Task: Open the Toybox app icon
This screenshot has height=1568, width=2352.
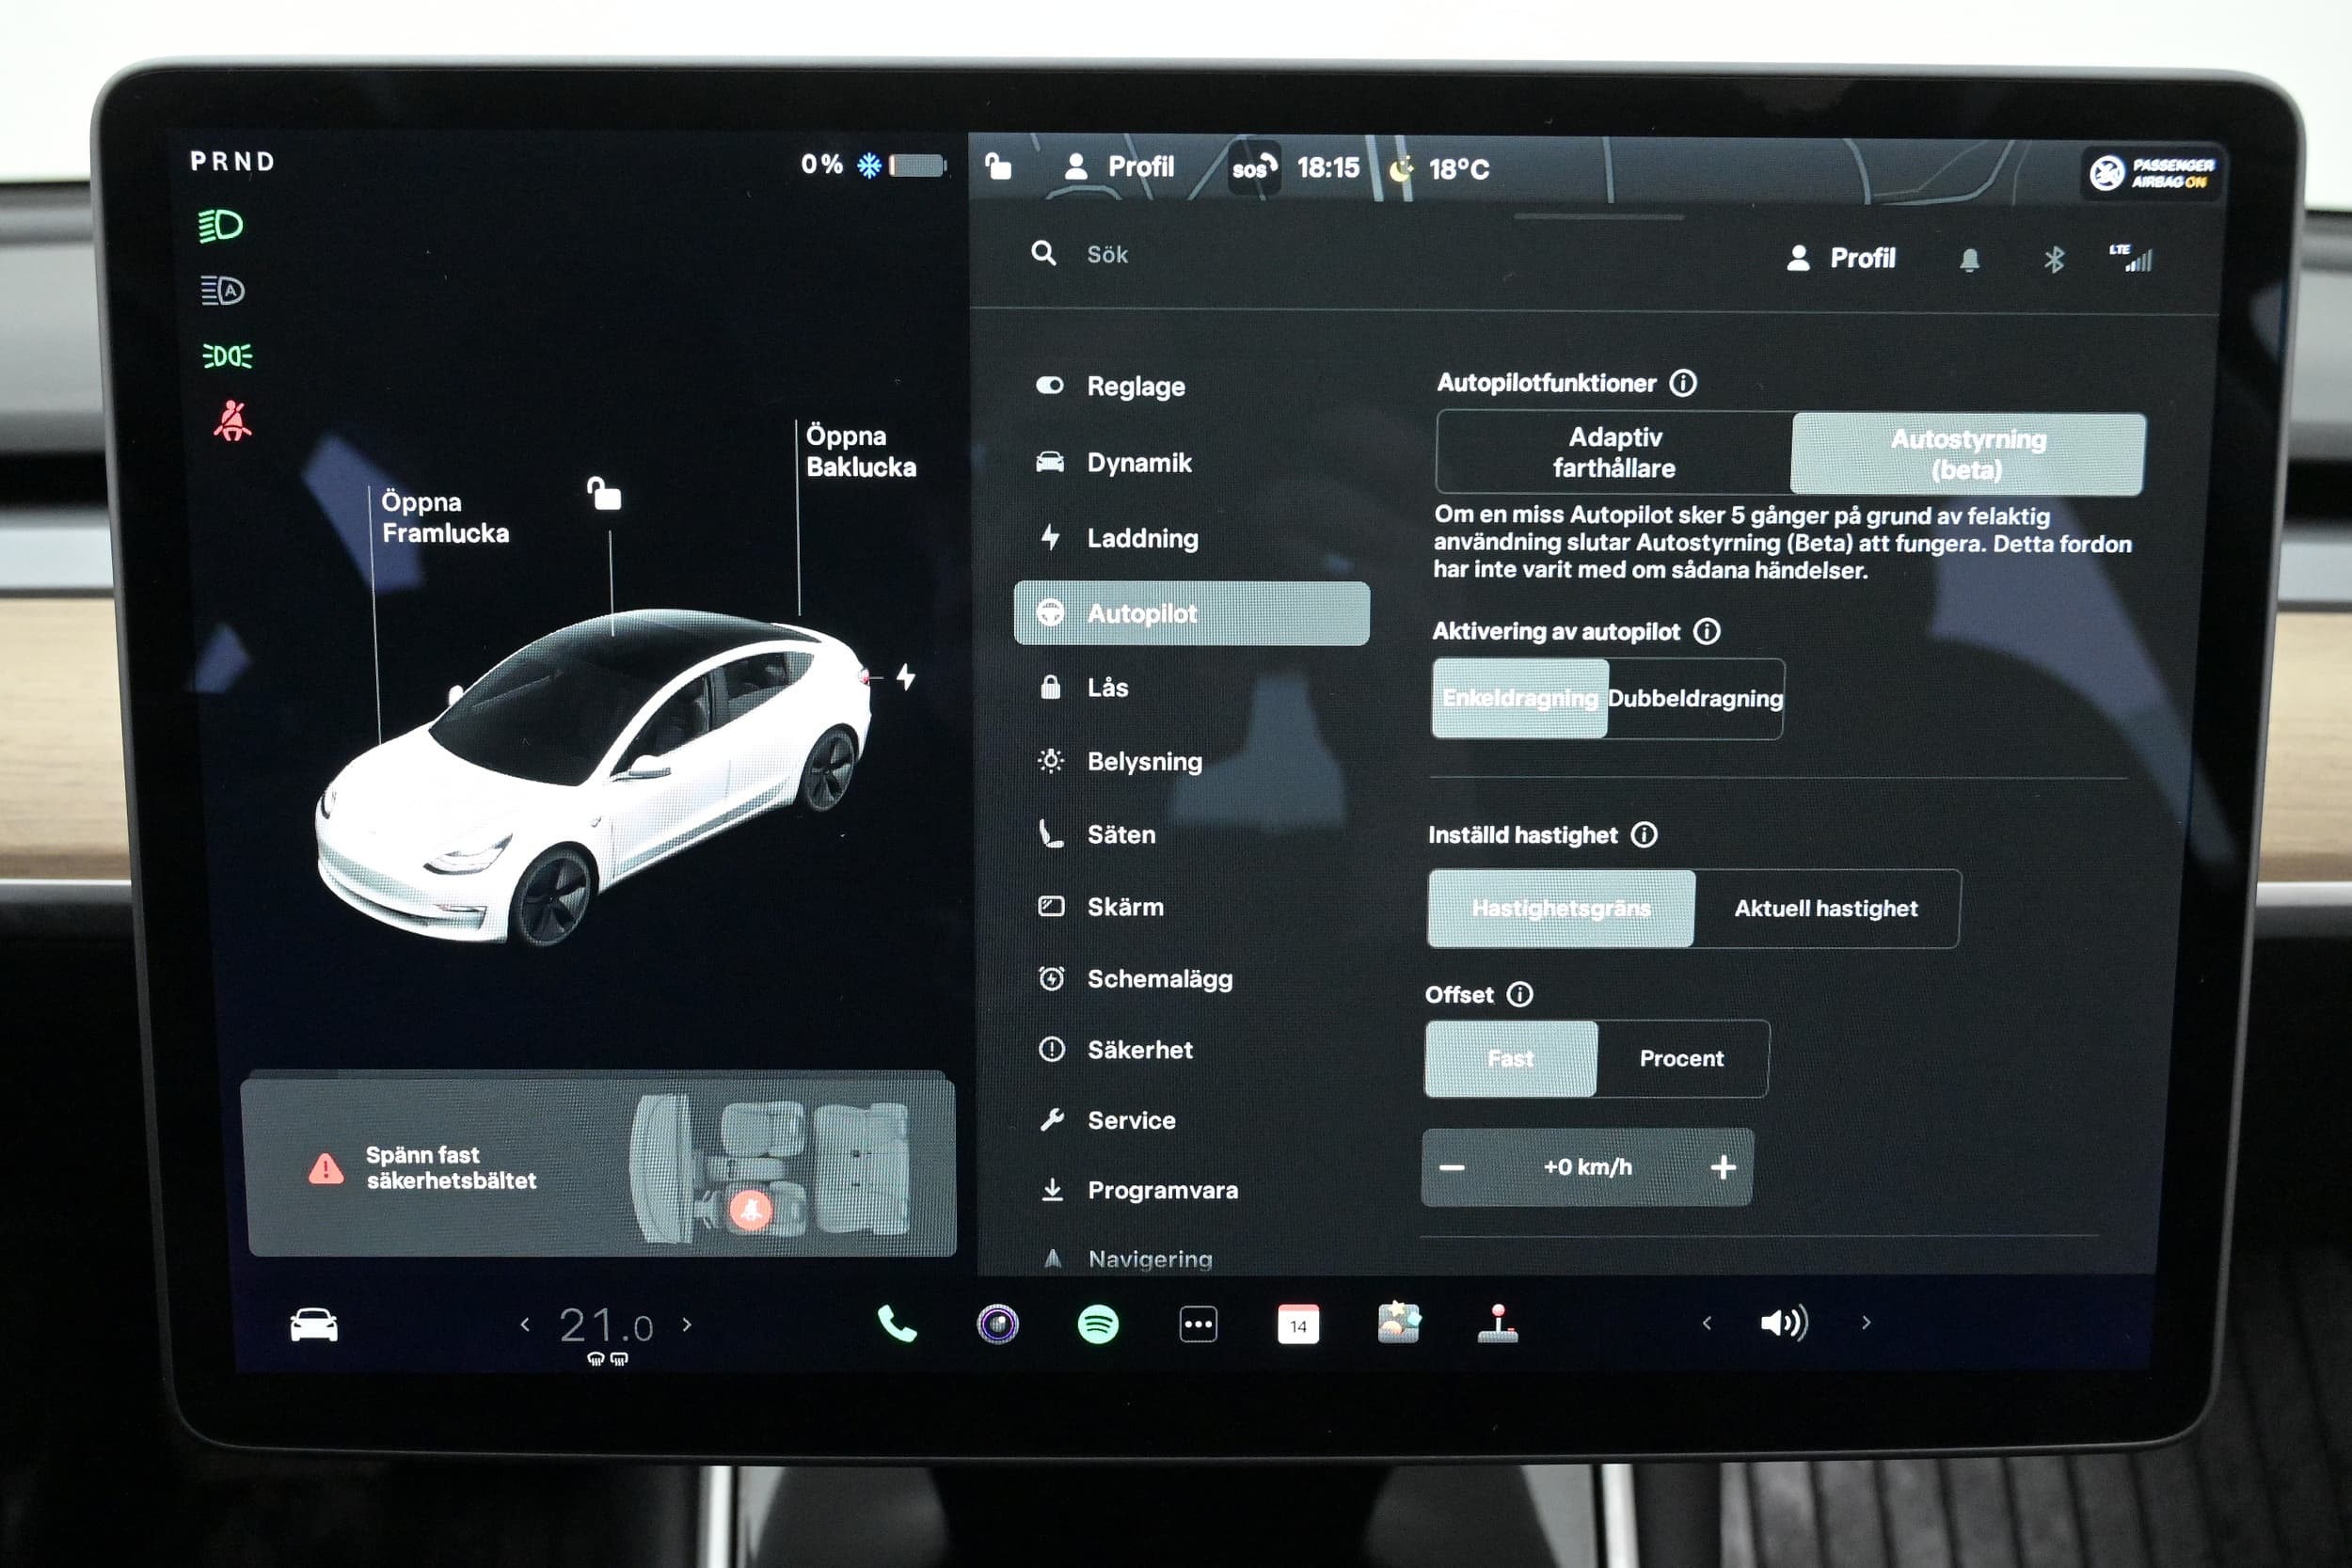Action: pos(1398,1322)
